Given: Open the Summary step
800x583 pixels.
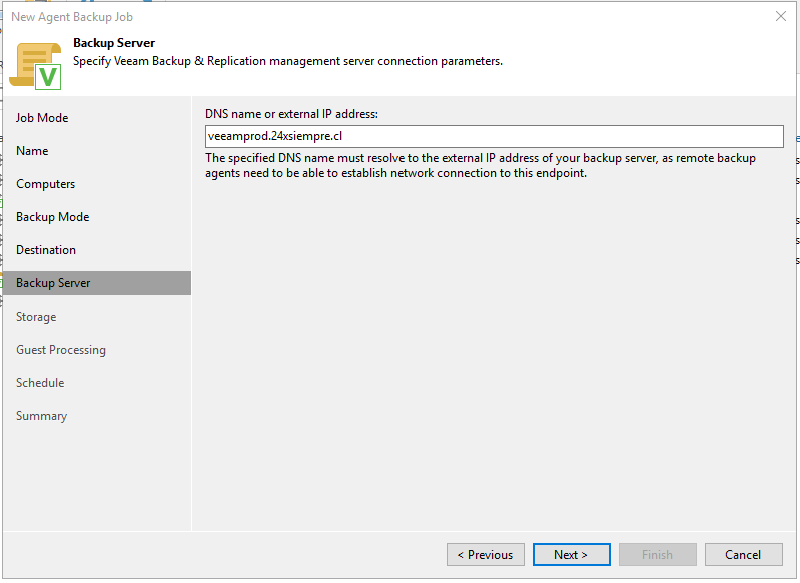Looking at the screenshot, I should click(x=41, y=416).
